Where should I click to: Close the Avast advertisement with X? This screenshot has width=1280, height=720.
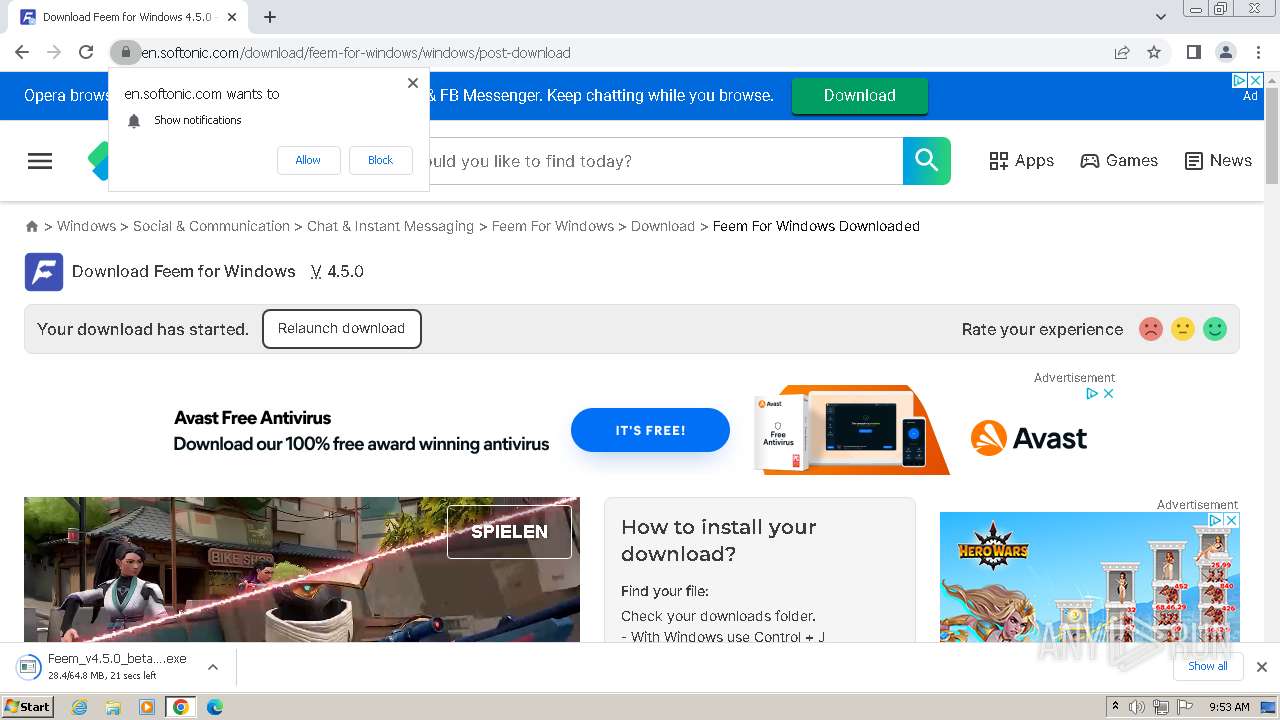(1108, 394)
